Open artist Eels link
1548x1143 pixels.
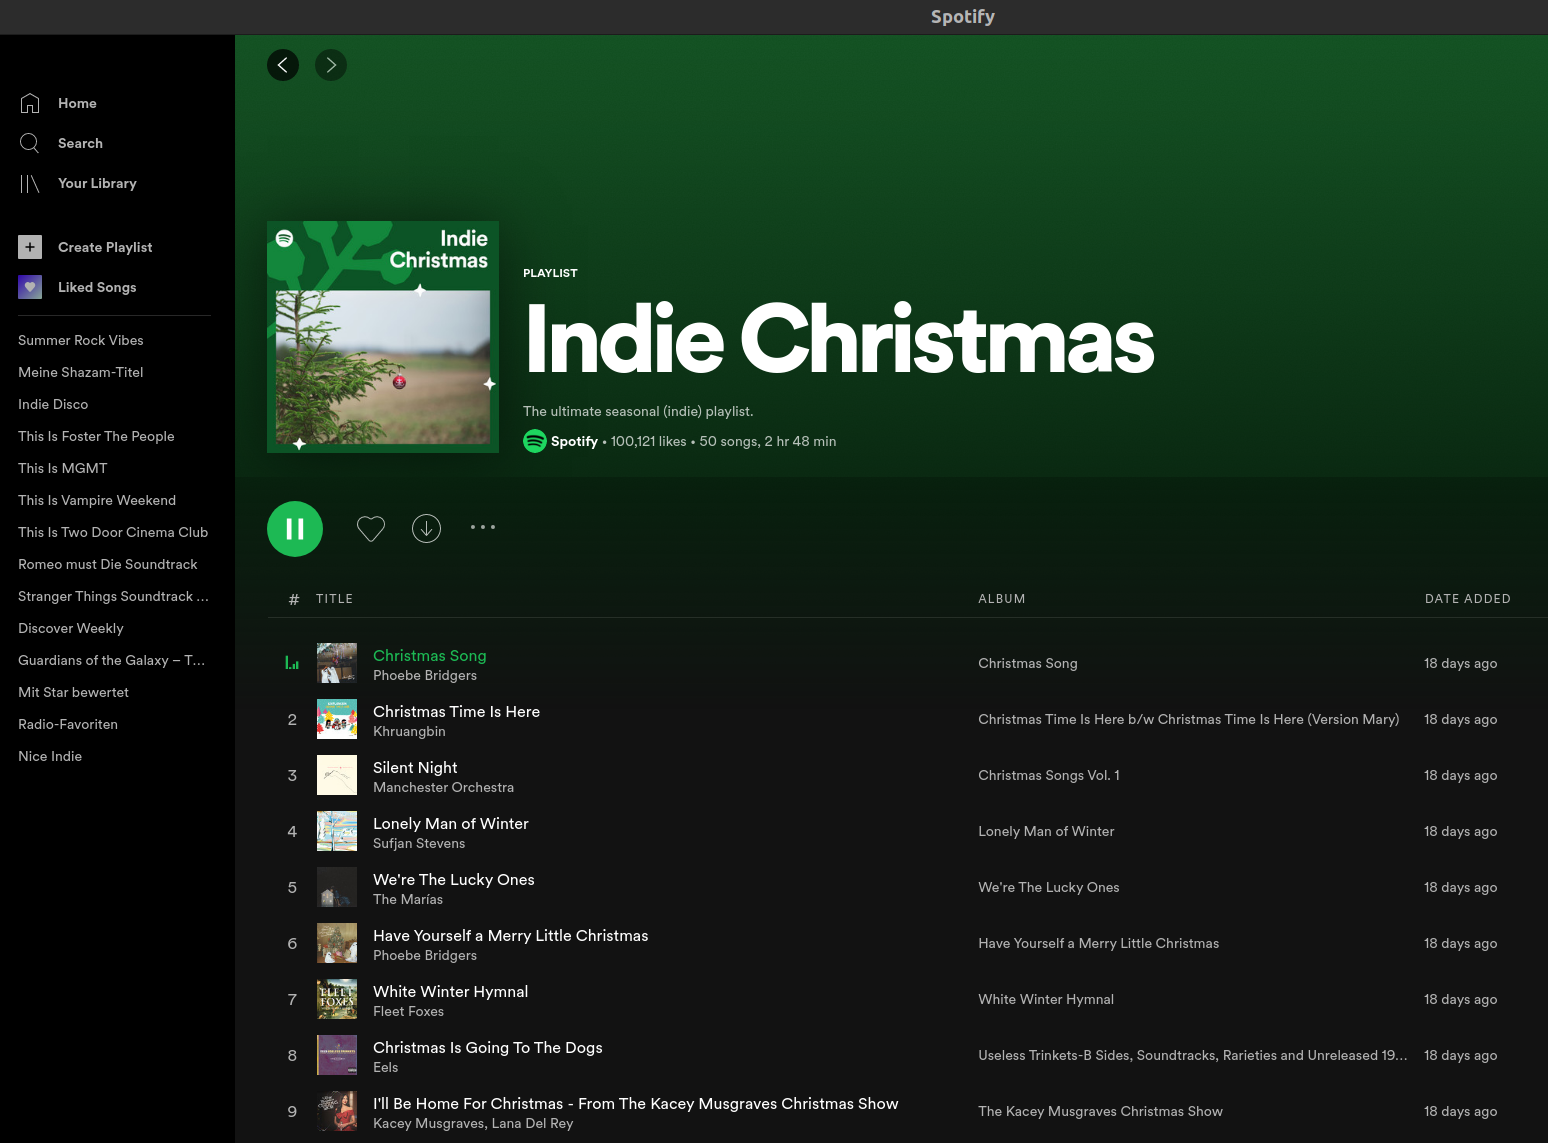click(x=385, y=1067)
